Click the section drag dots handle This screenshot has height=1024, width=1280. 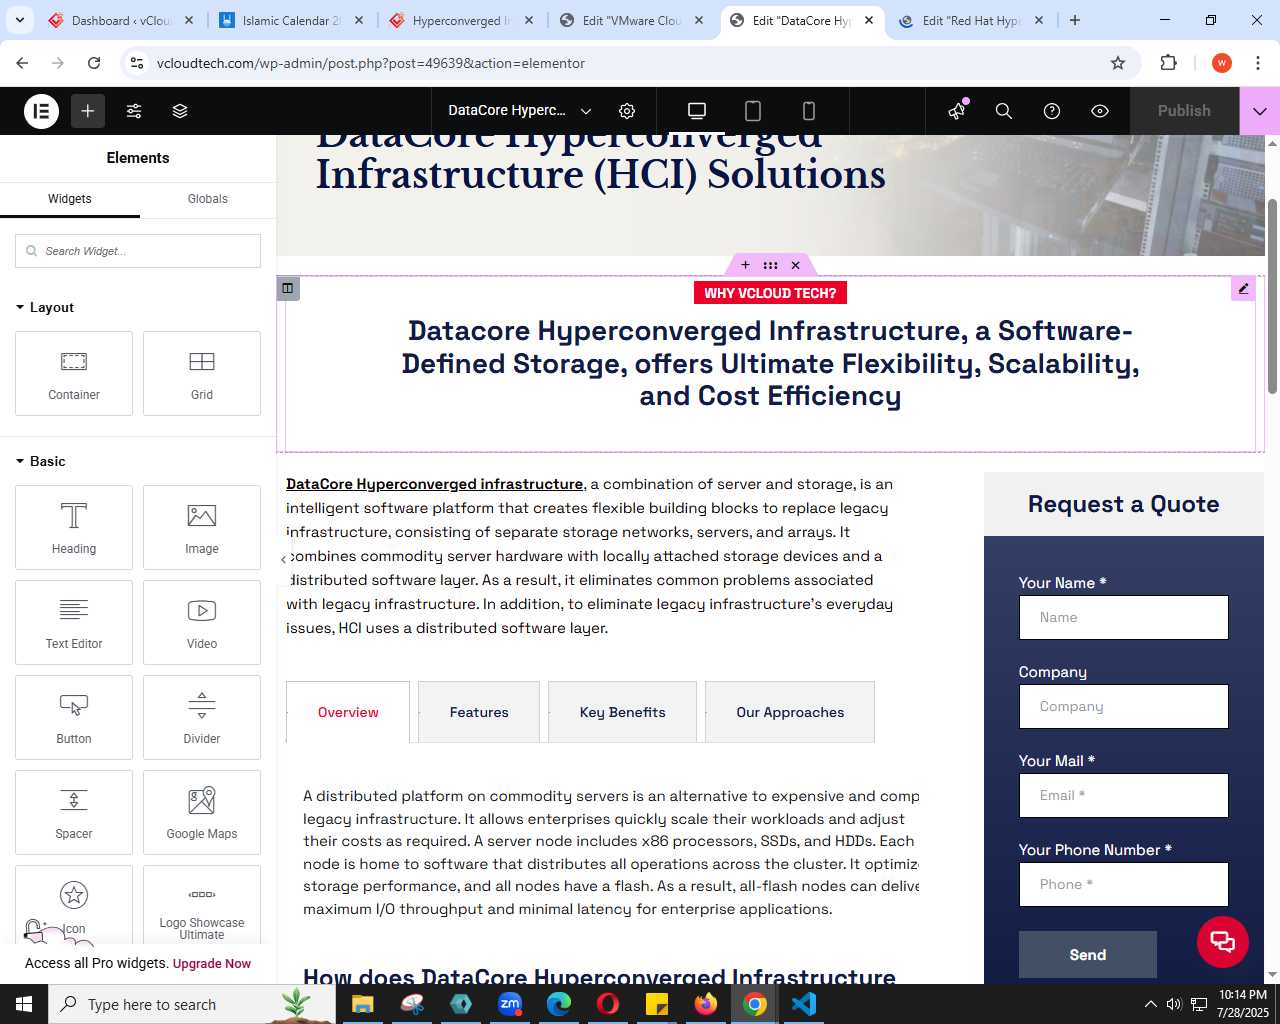[770, 265]
